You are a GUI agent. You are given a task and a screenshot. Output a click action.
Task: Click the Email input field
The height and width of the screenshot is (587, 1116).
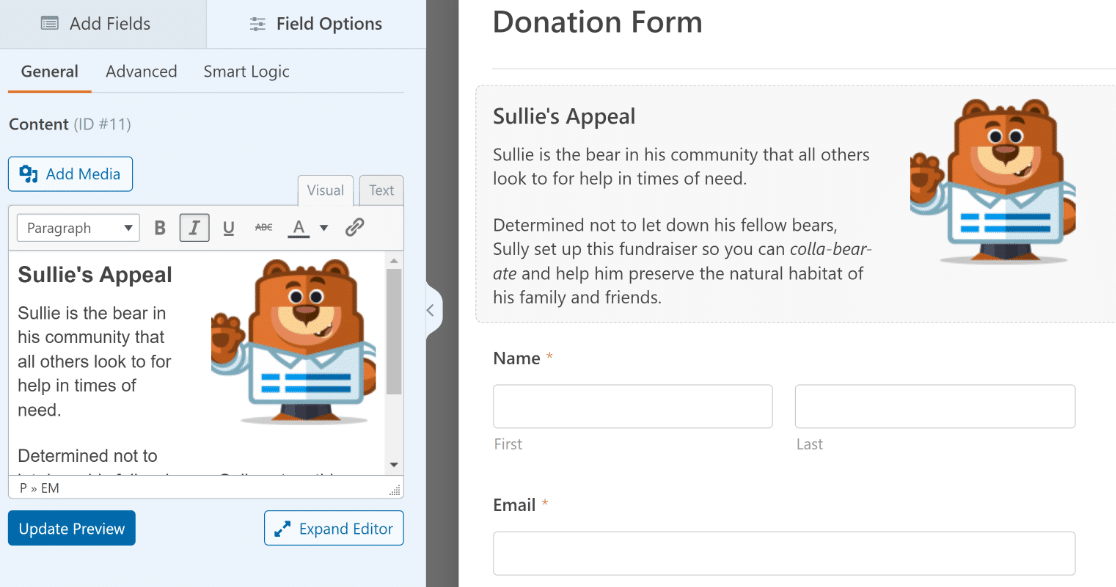click(x=784, y=554)
